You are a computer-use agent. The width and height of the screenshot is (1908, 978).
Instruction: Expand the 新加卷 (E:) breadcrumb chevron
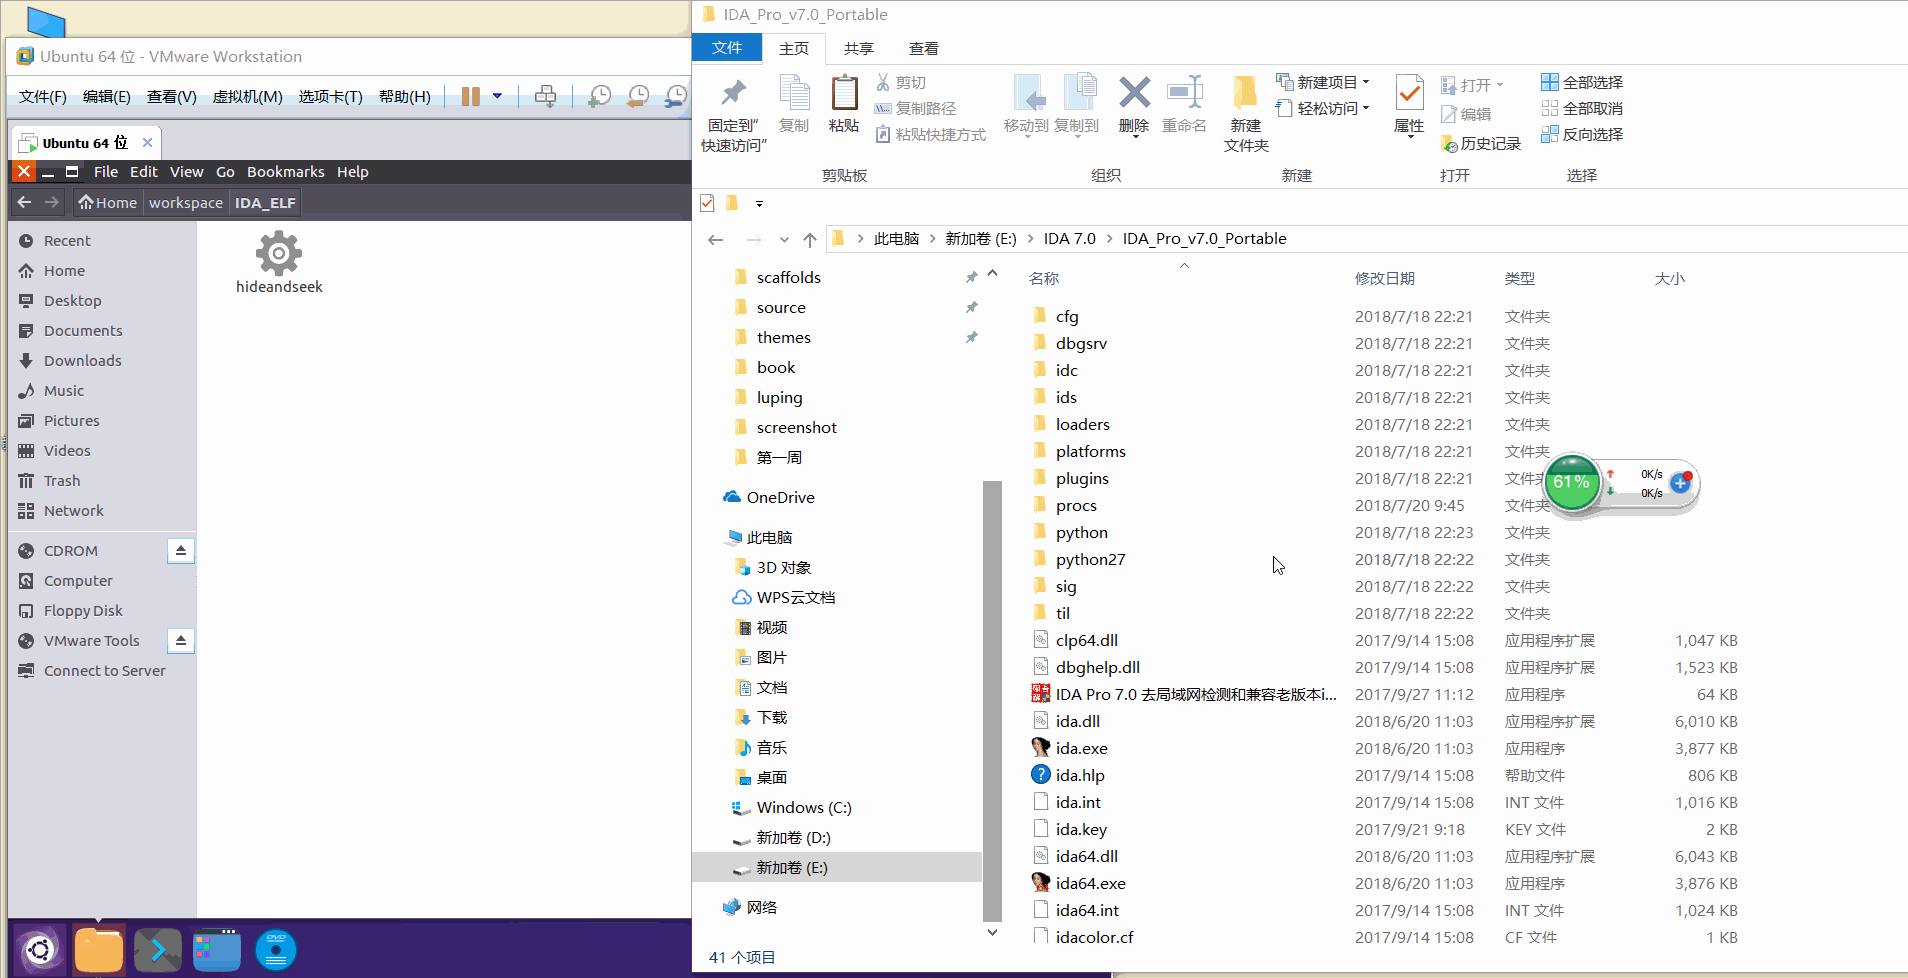point(1030,238)
